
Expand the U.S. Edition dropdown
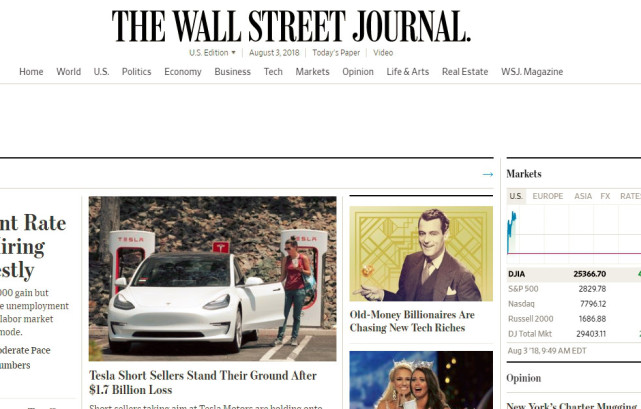pos(212,52)
